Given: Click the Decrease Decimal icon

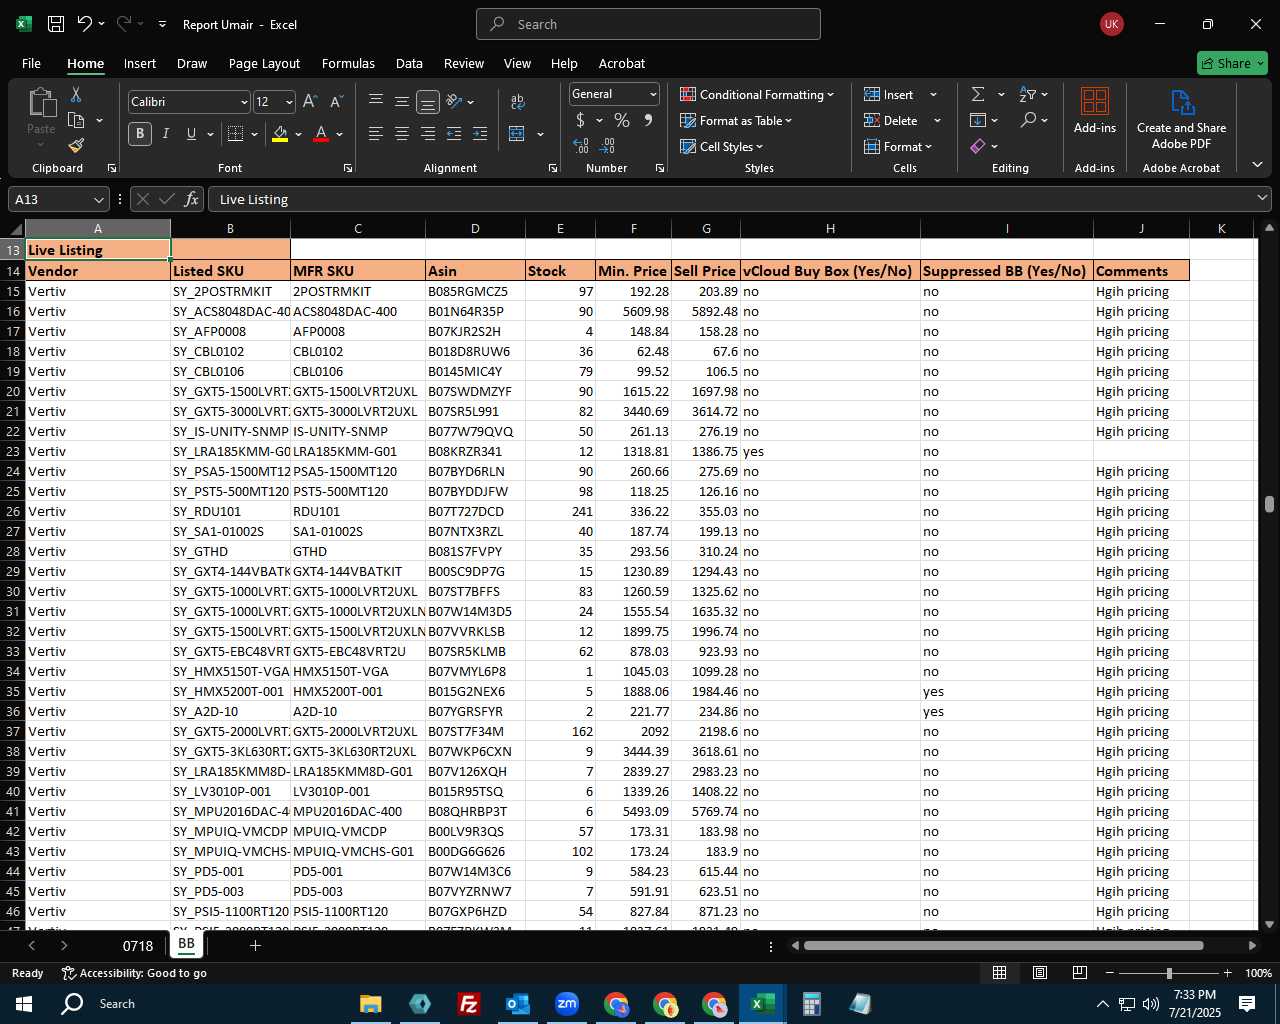Looking at the screenshot, I should (x=608, y=146).
